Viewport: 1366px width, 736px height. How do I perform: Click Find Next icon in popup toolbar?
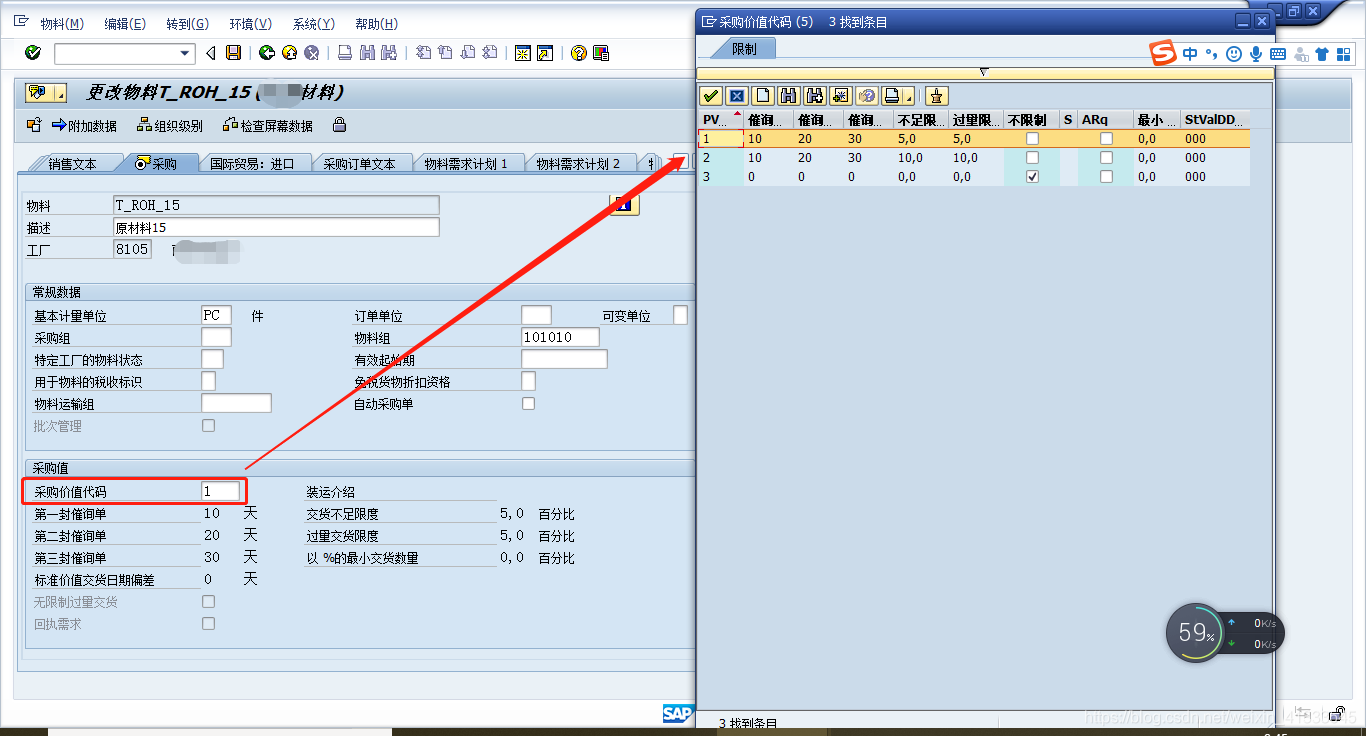(x=815, y=96)
